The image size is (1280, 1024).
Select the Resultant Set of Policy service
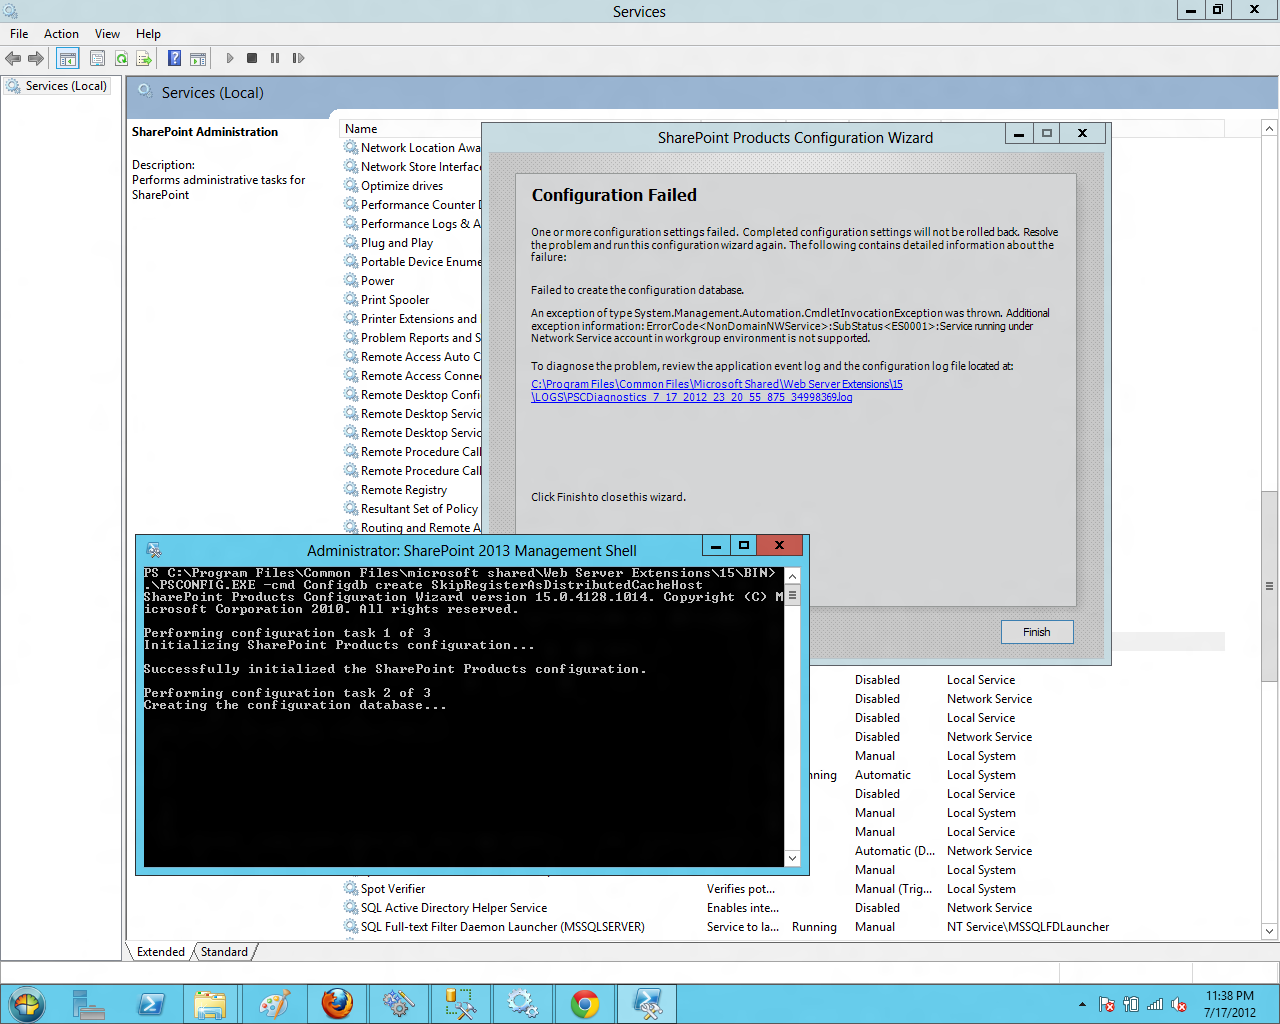point(419,509)
